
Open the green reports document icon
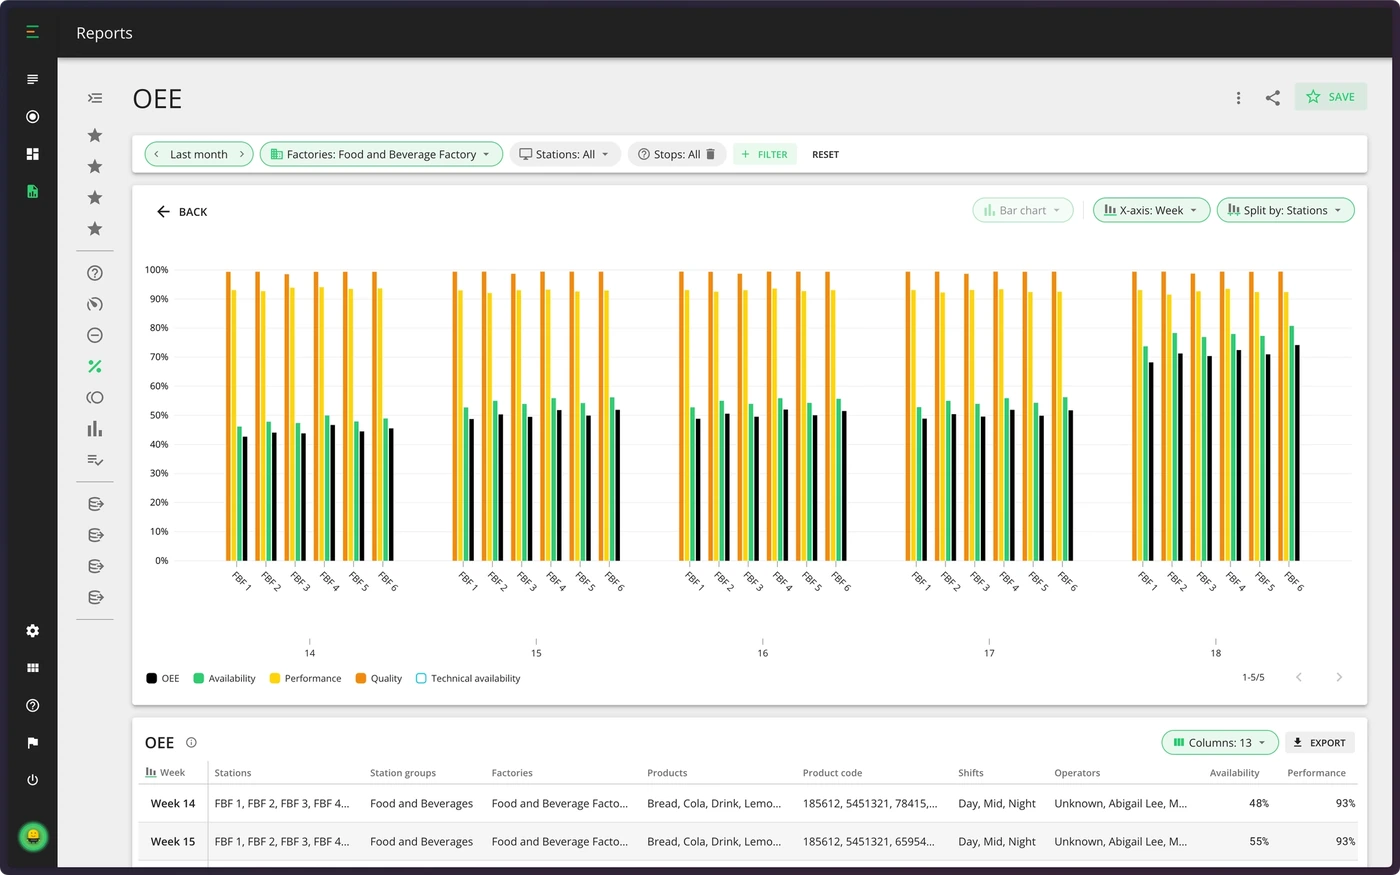32,191
